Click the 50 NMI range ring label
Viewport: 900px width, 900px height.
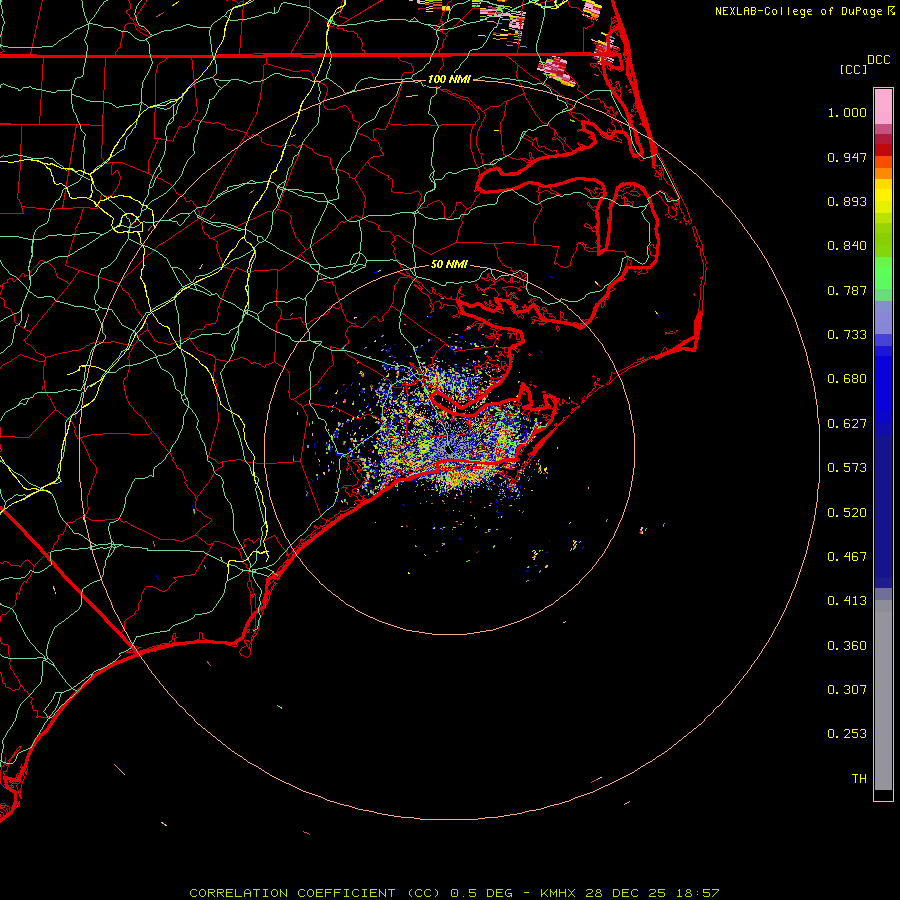point(449,264)
